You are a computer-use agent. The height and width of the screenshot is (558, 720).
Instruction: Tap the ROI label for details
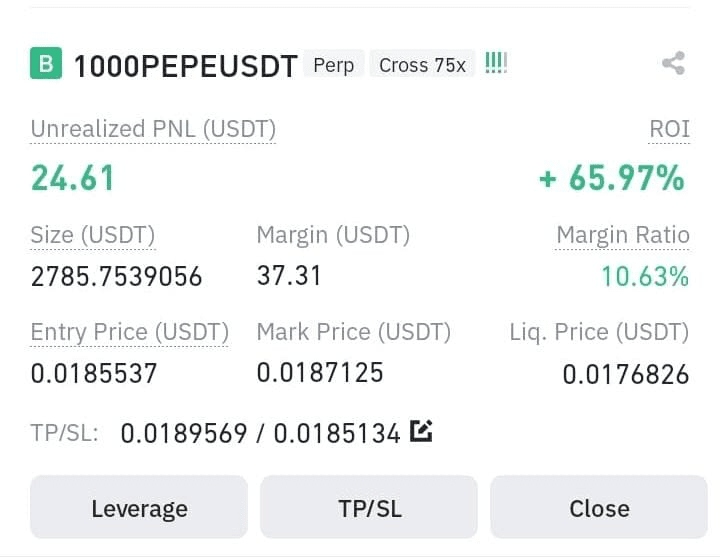click(669, 129)
